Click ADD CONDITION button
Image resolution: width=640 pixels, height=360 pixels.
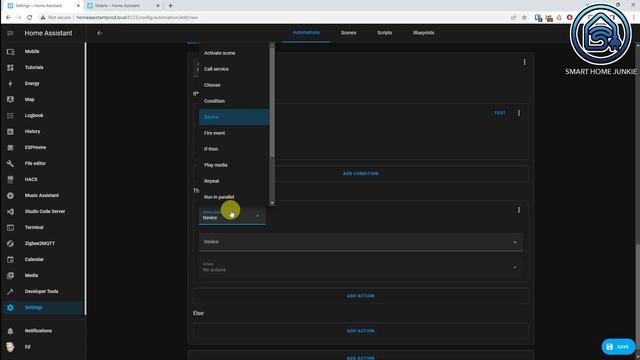tap(360, 173)
